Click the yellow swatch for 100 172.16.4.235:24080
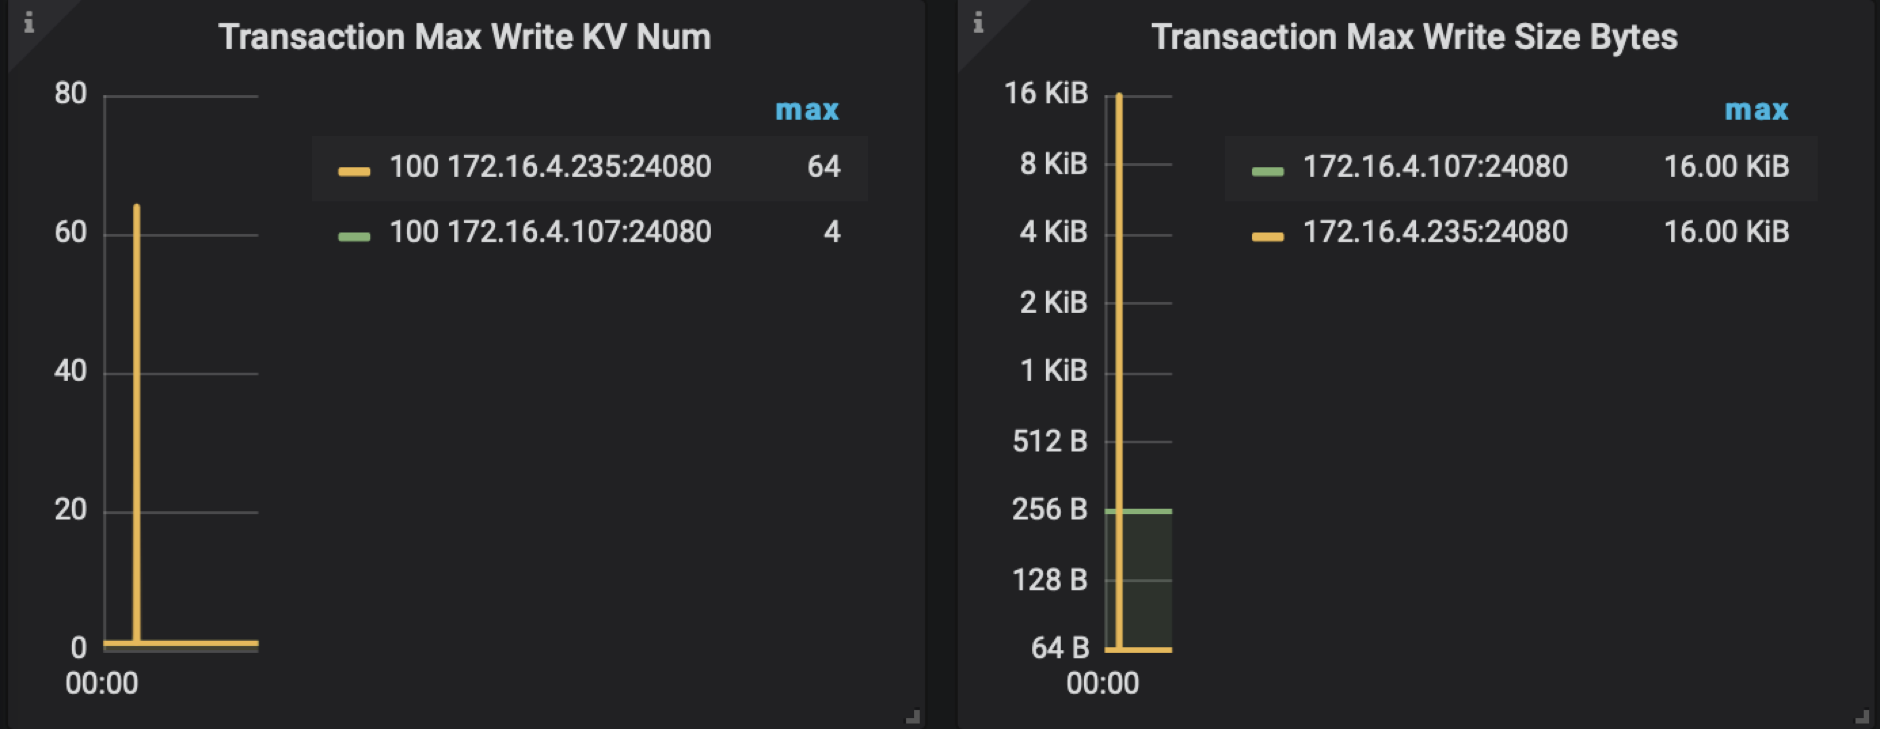This screenshot has height=729, width=1880. [354, 171]
